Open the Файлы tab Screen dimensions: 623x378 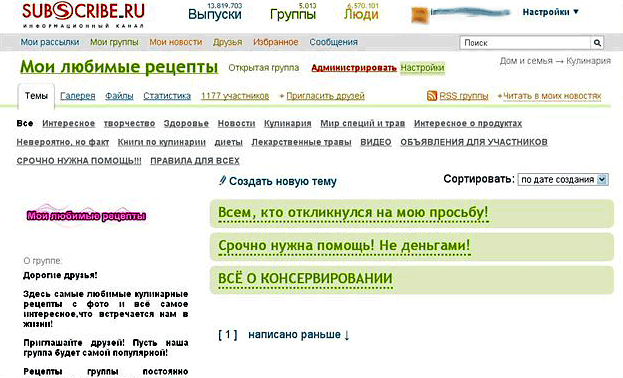(x=119, y=96)
